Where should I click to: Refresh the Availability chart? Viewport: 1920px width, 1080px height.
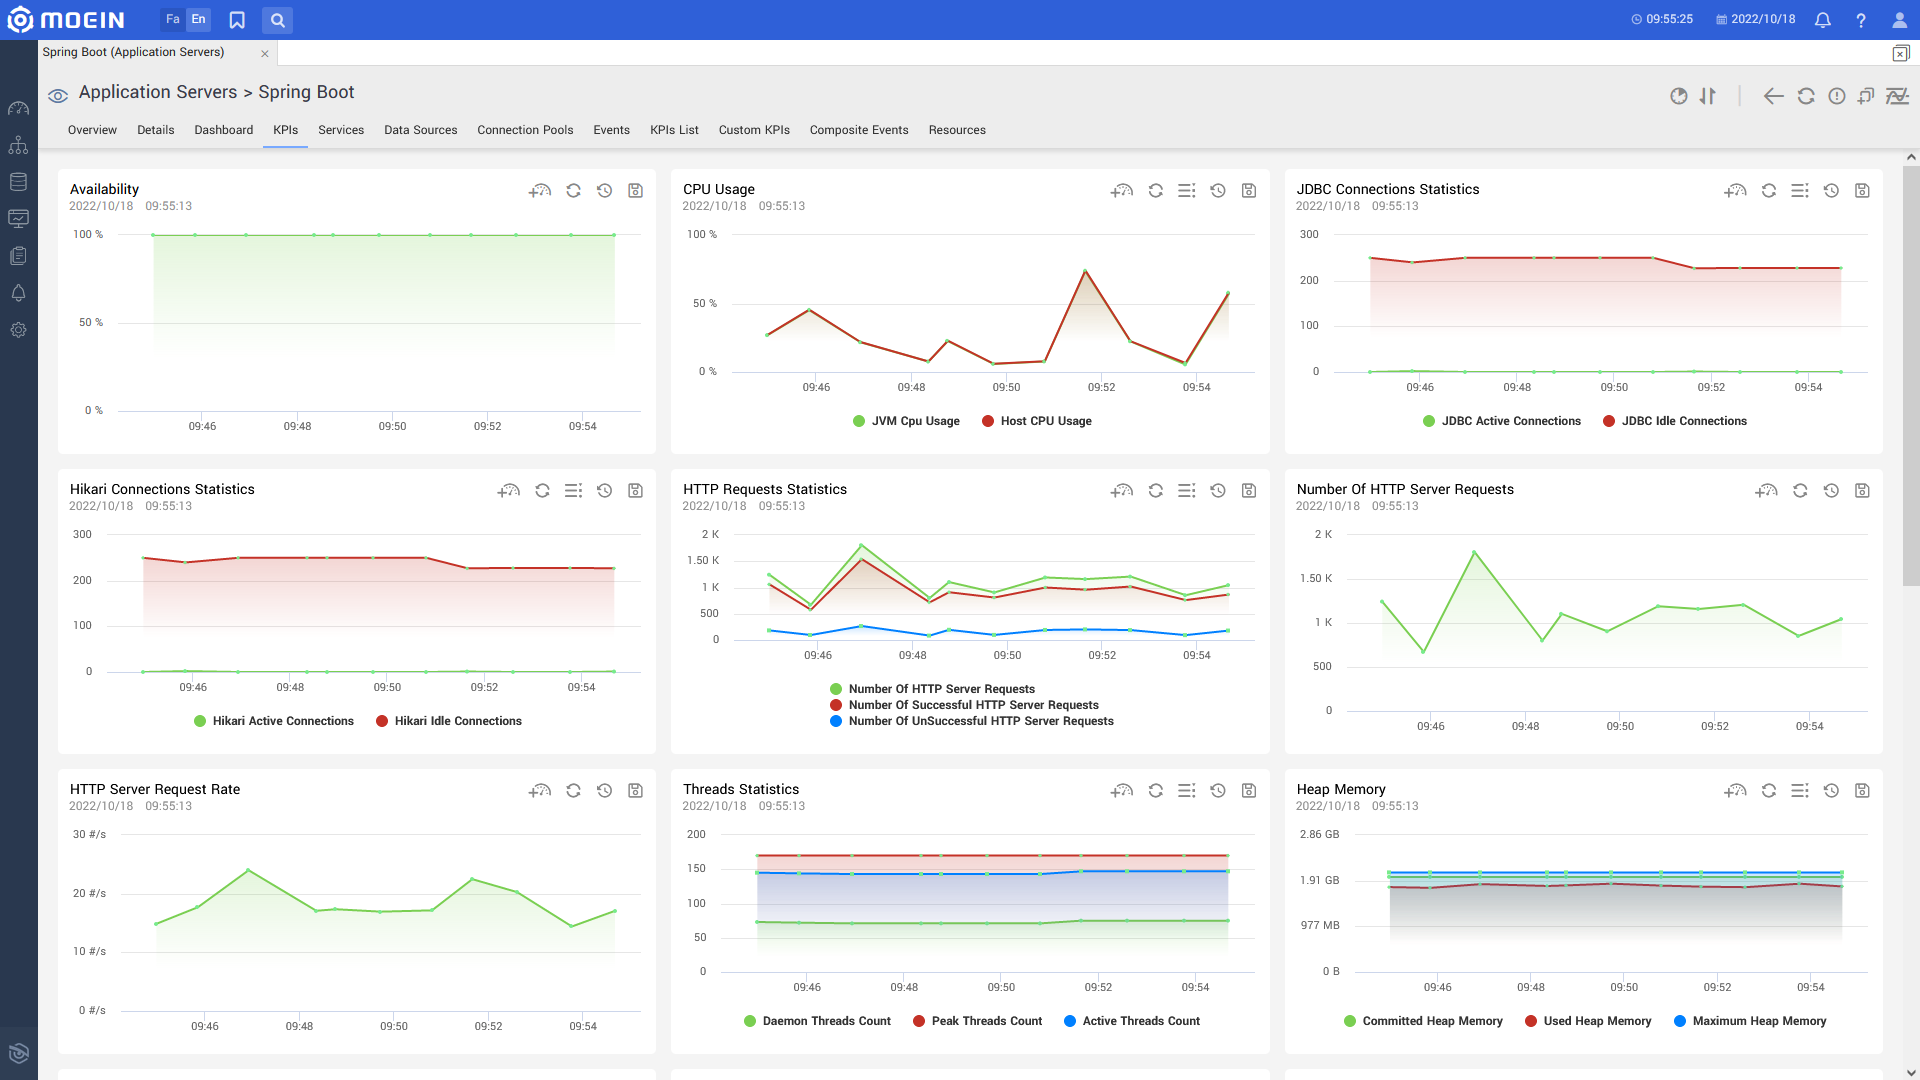[x=573, y=190]
